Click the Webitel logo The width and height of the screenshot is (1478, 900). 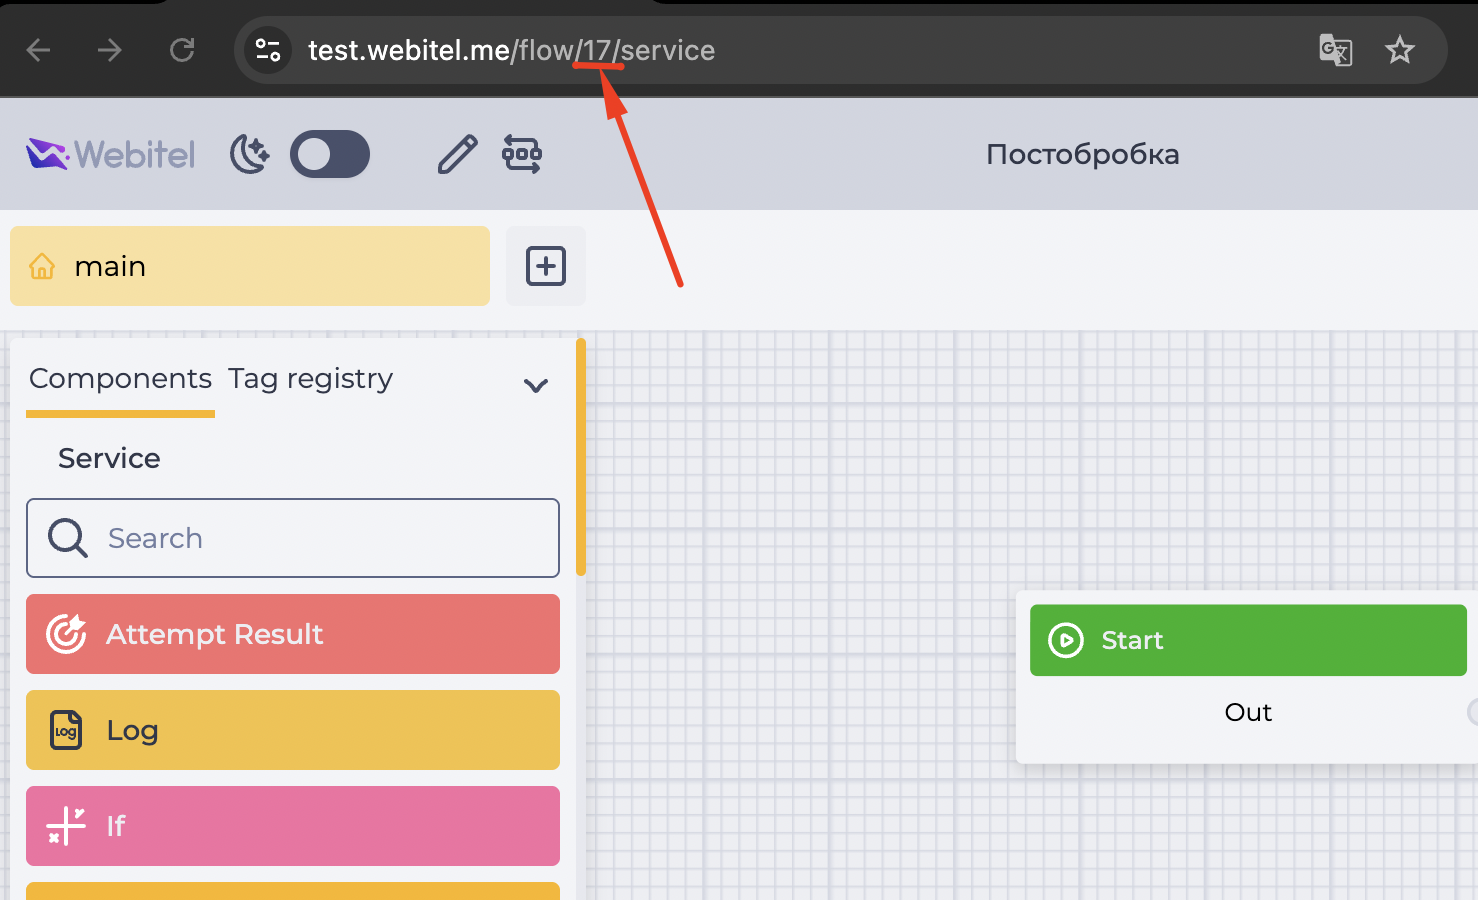[111, 154]
